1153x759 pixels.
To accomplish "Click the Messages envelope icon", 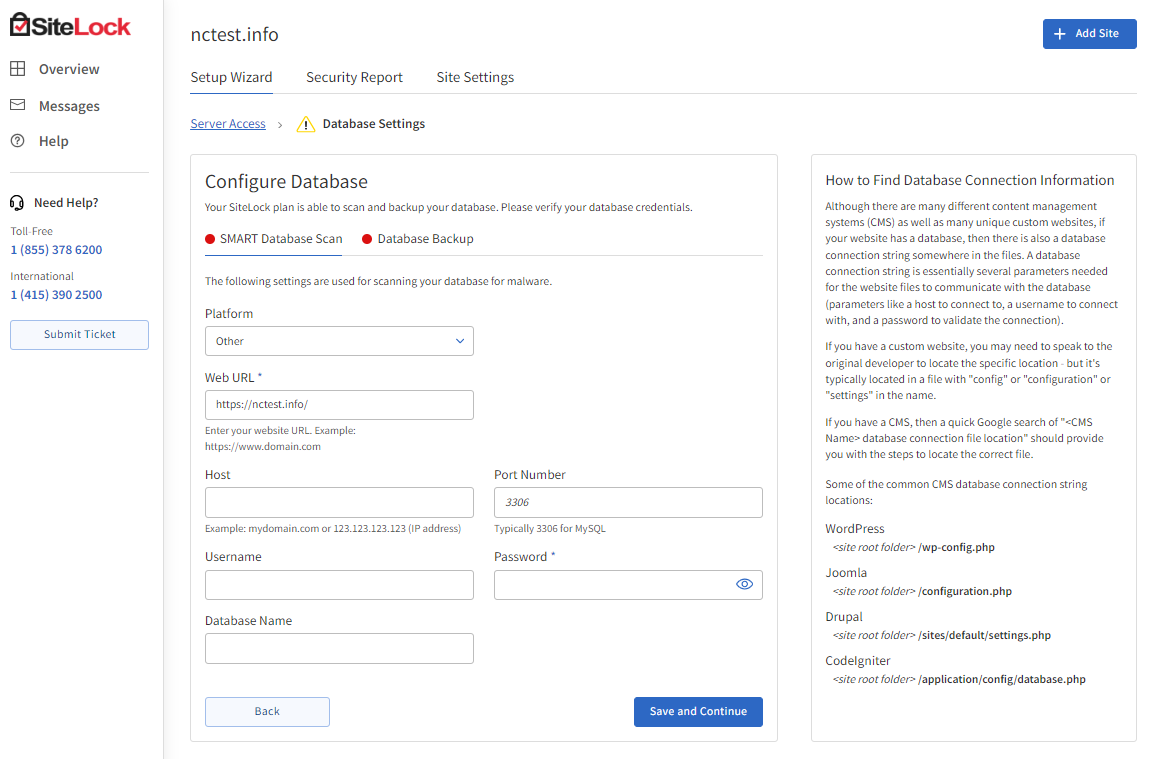I will (18, 105).
